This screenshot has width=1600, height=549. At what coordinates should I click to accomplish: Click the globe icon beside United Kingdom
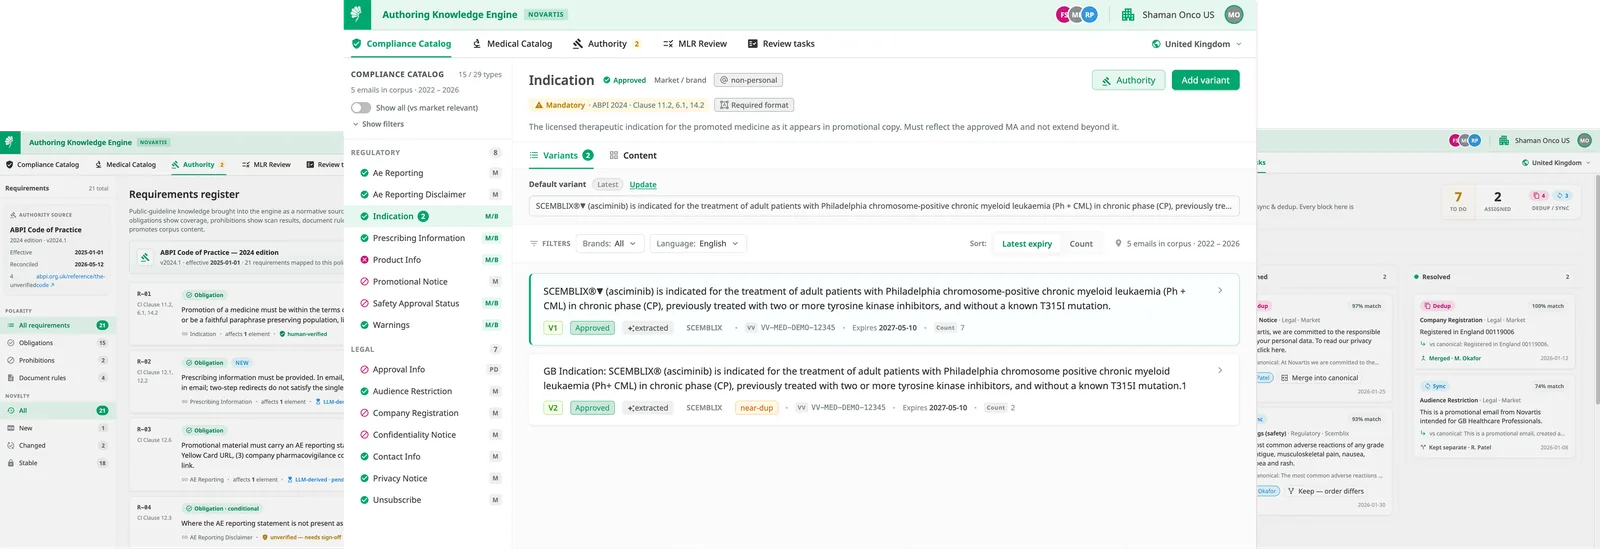click(1156, 44)
